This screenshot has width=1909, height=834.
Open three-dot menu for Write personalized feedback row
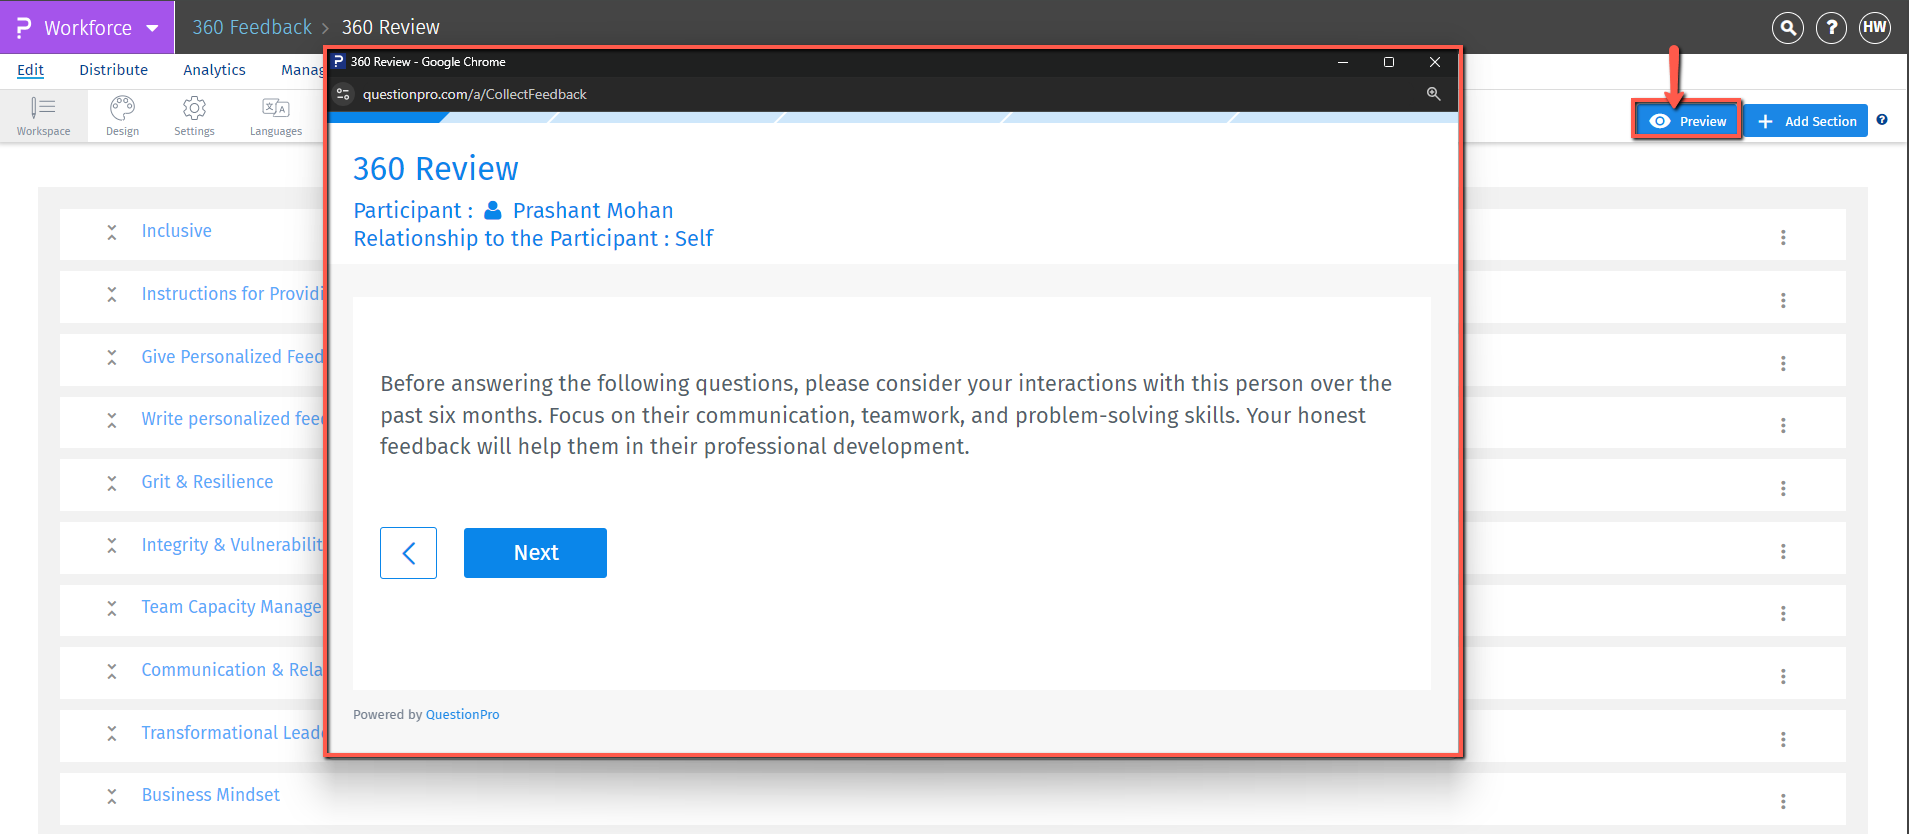(1782, 426)
